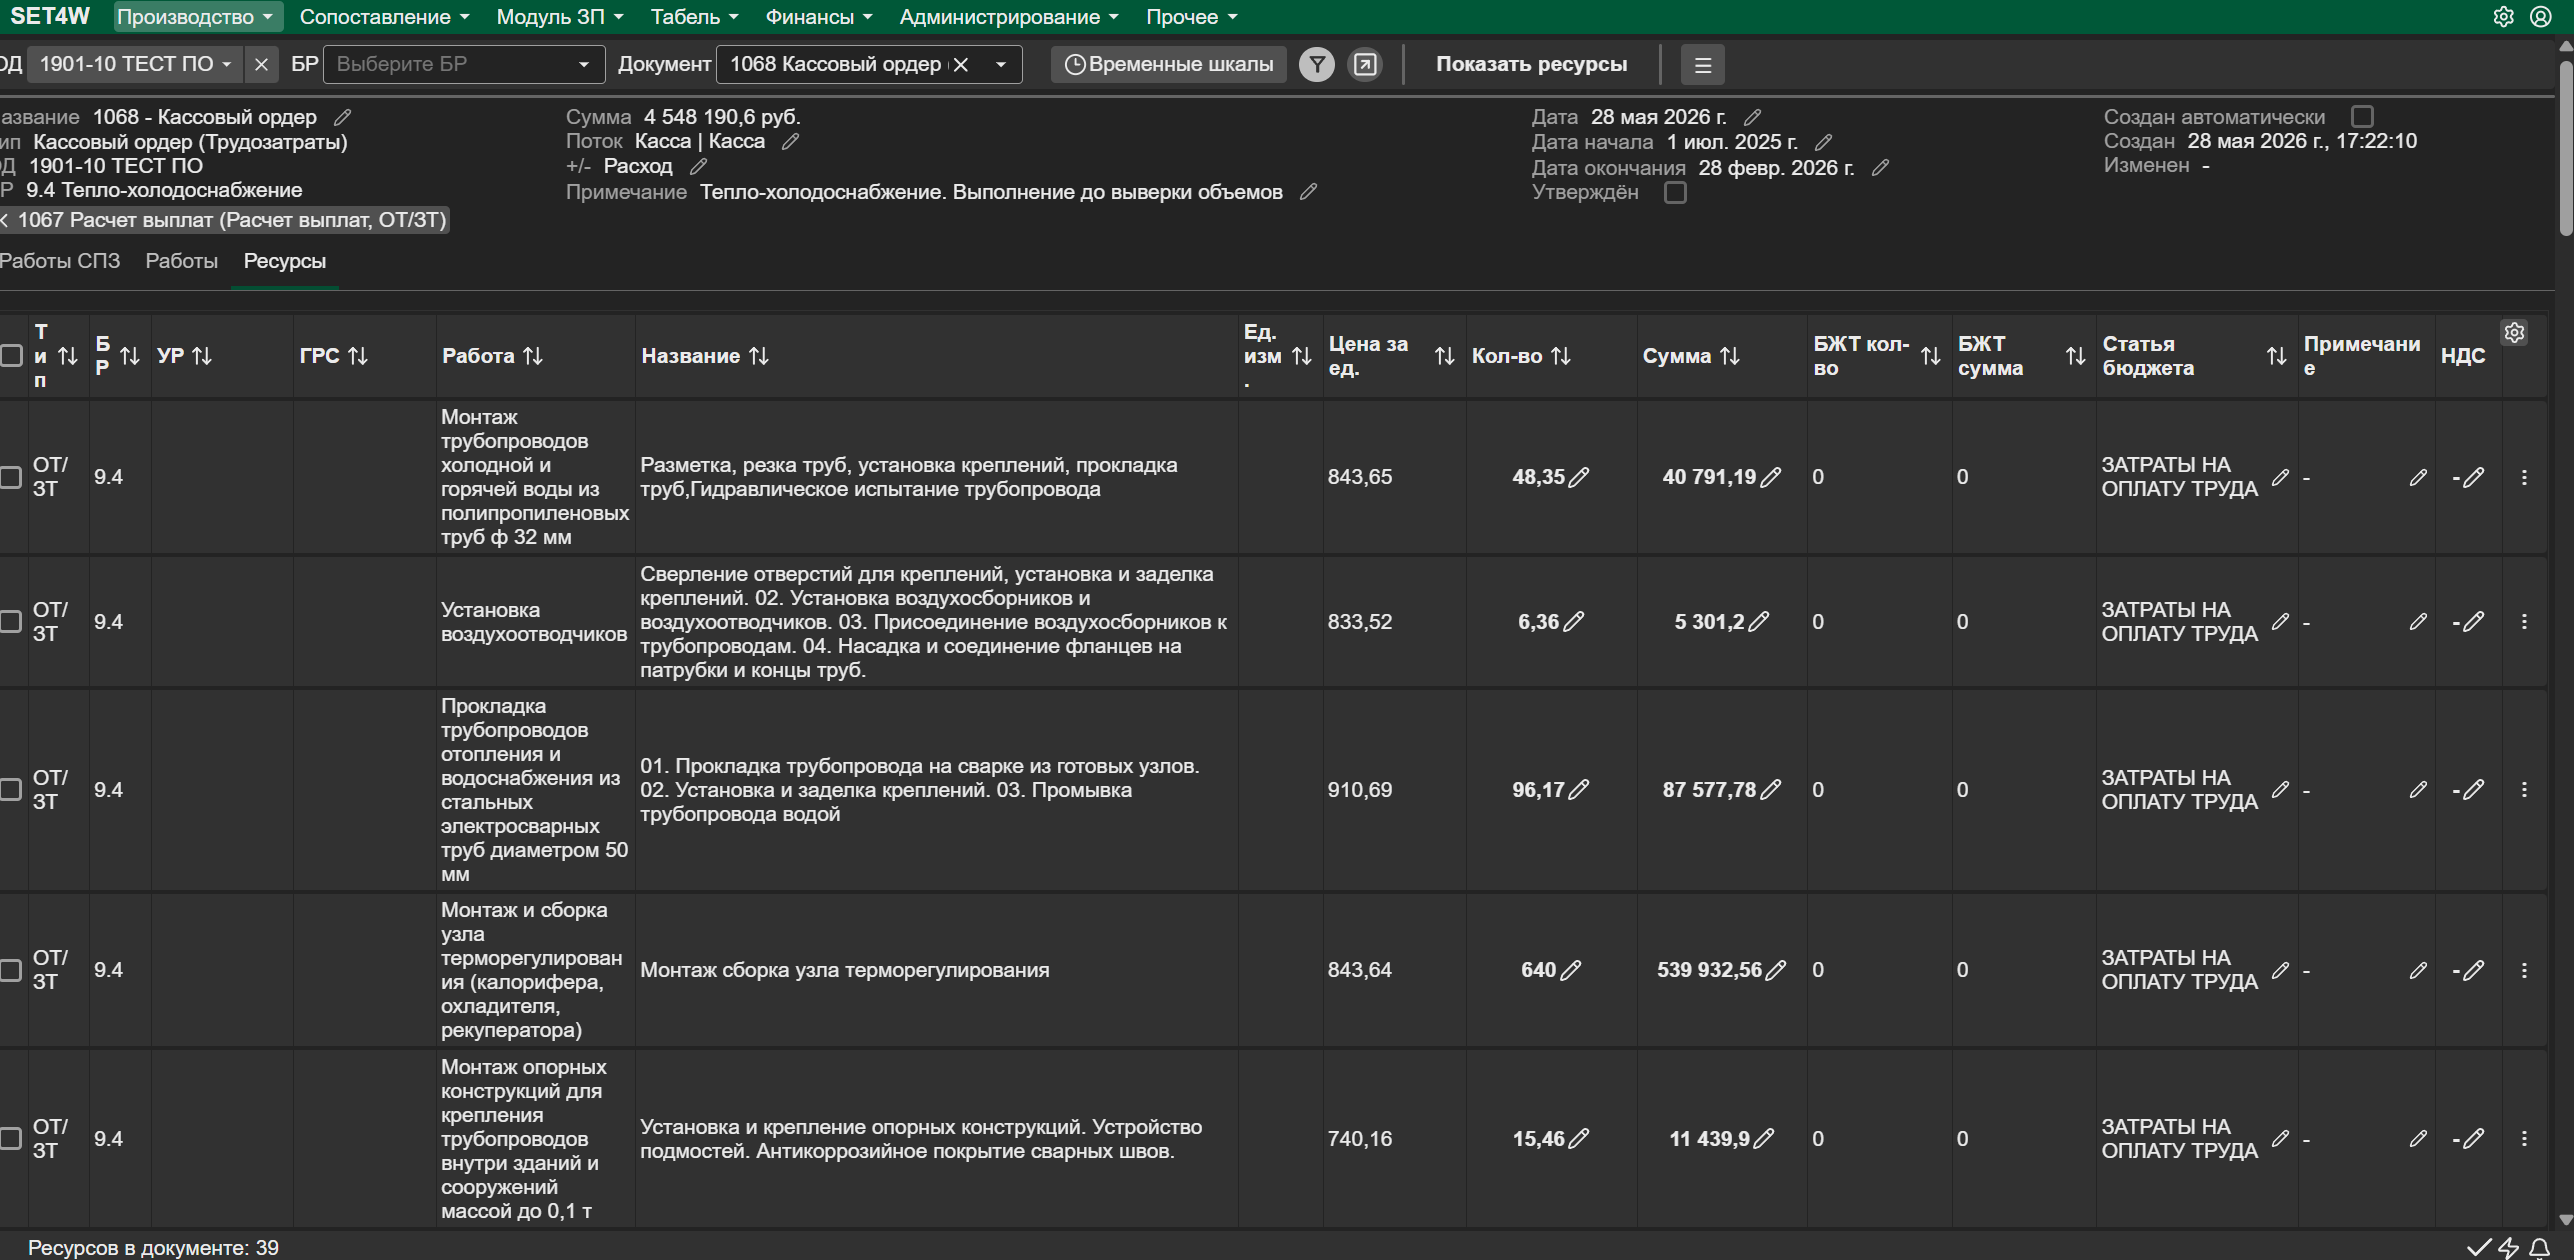Edit sum 40 791,19 pencil
The height and width of the screenshot is (1260, 2574).
click(1771, 477)
